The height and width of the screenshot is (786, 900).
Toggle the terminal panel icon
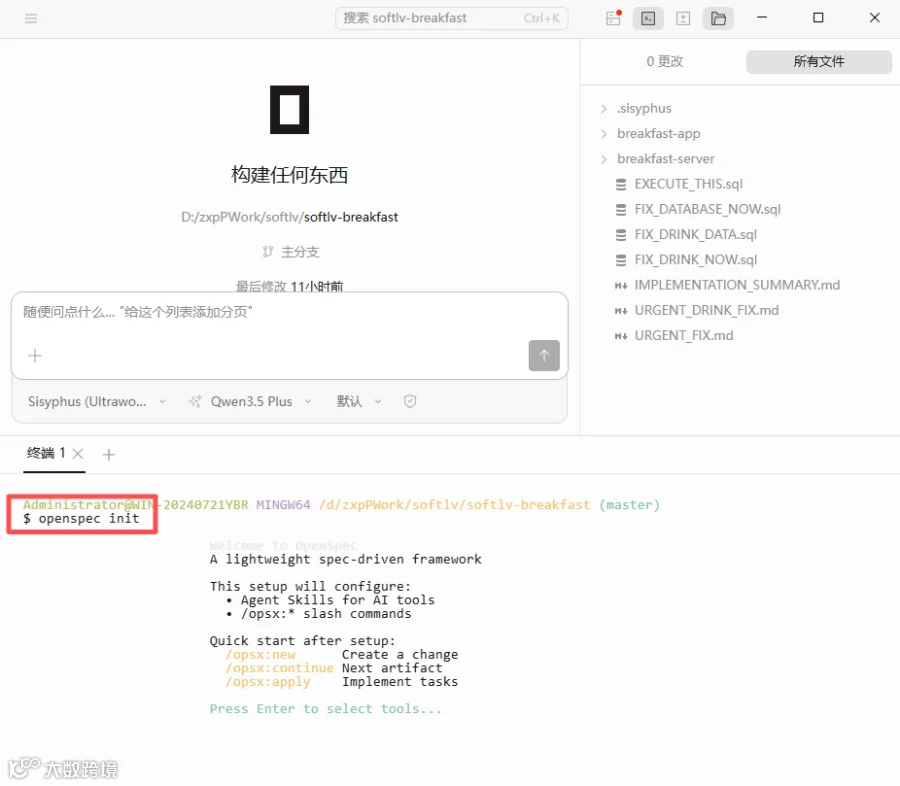(x=648, y=18)
